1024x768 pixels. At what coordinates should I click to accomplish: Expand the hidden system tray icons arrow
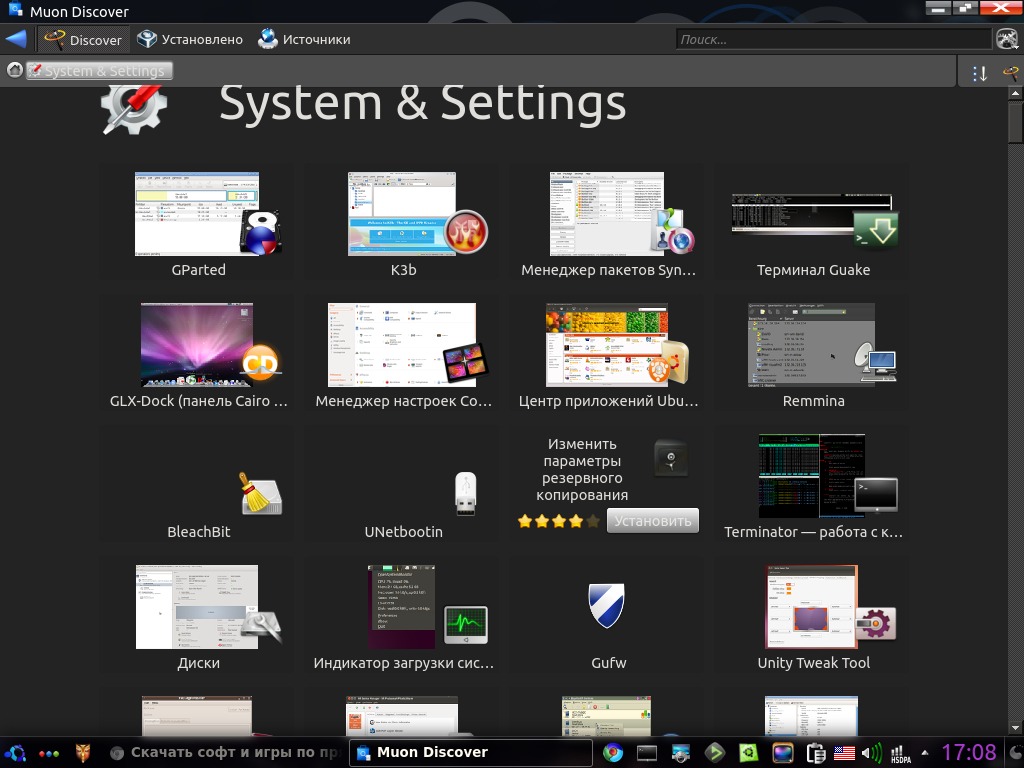click(x=925, y=752)
